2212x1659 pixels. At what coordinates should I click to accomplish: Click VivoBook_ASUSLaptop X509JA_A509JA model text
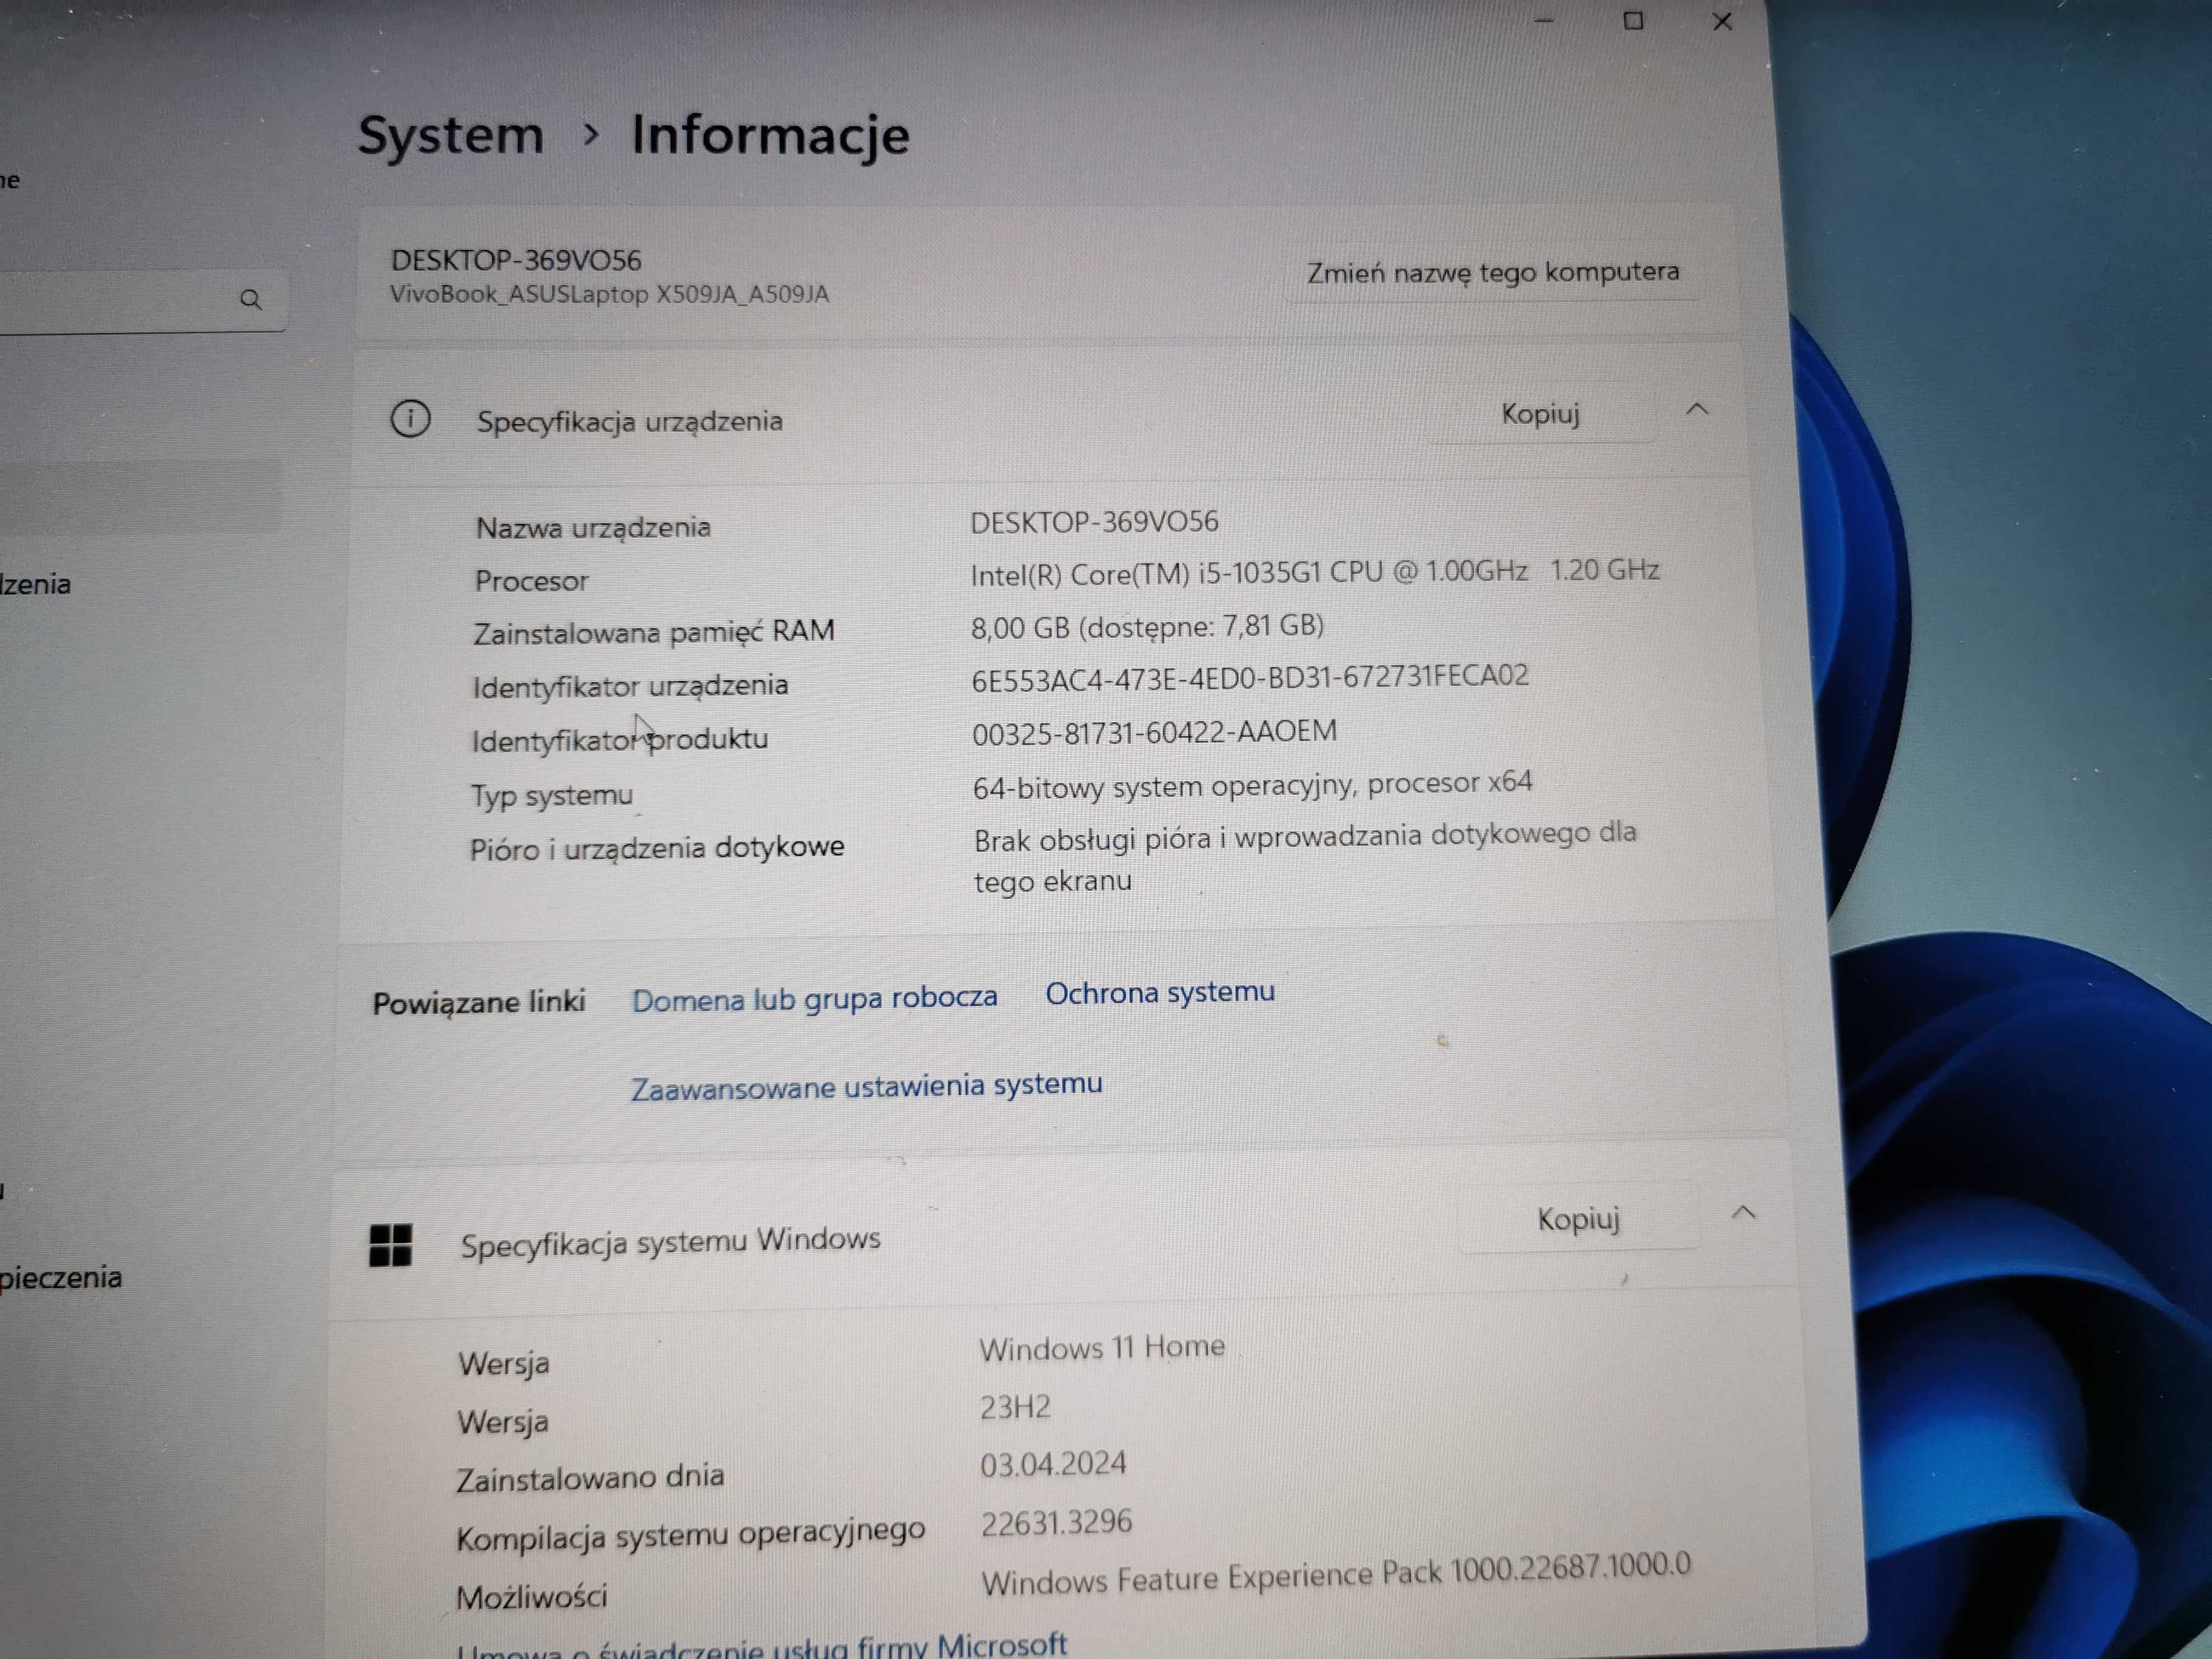609,294
